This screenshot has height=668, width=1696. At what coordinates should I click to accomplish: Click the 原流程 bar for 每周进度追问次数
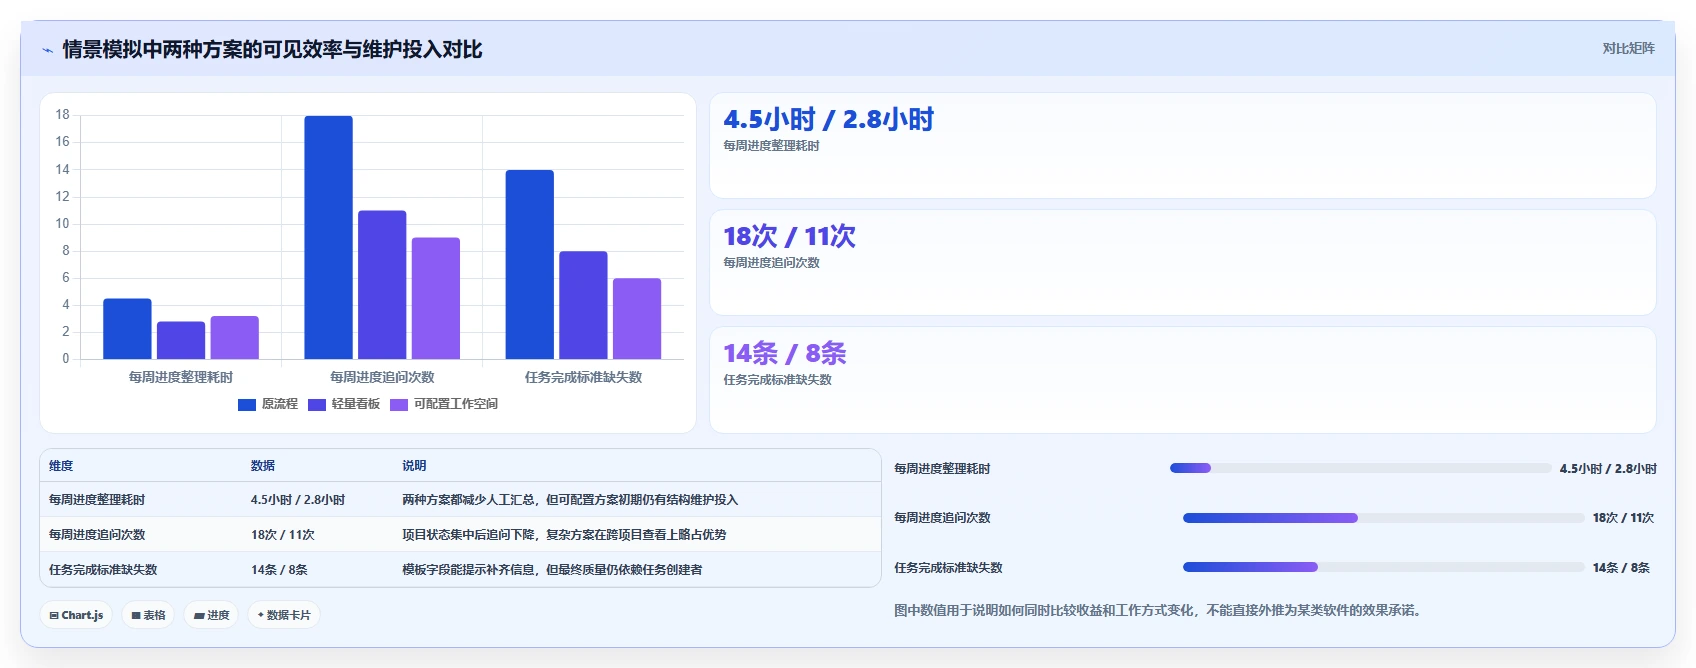point(329,237)
